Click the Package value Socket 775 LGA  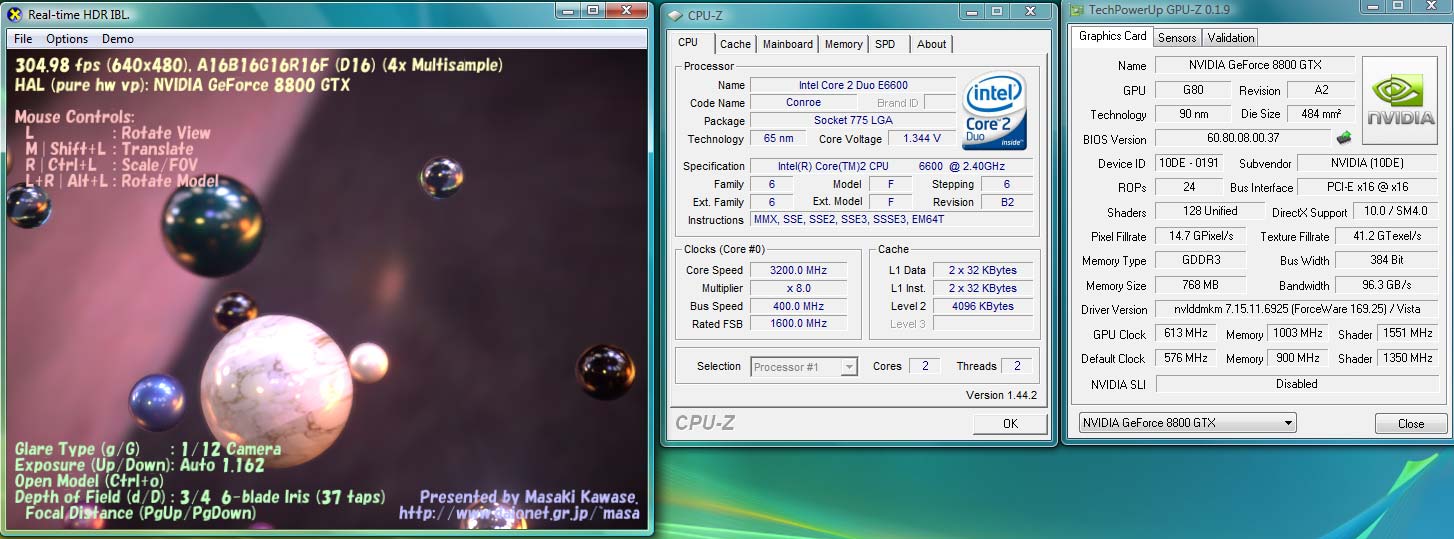pos(853,120)
